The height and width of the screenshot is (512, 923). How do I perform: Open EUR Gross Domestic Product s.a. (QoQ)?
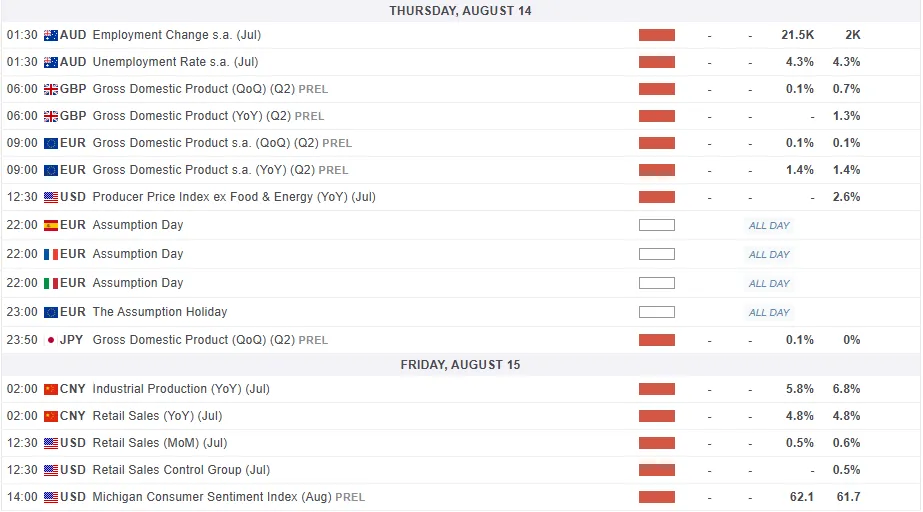[x=204, y=143]
